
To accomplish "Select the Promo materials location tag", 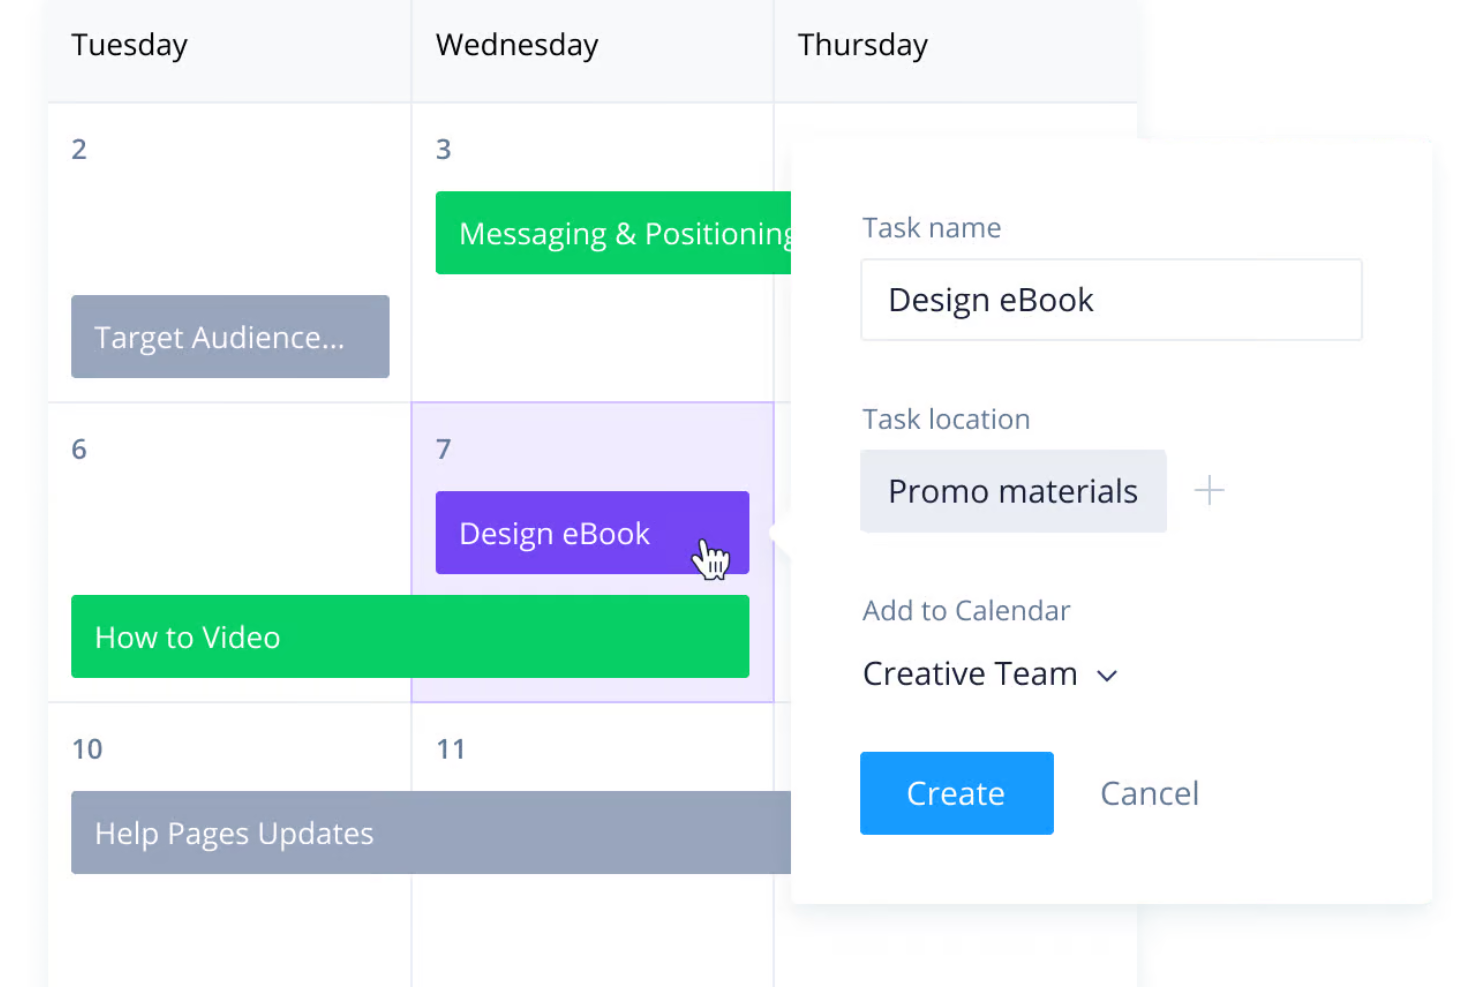I will coord(1013,491).
